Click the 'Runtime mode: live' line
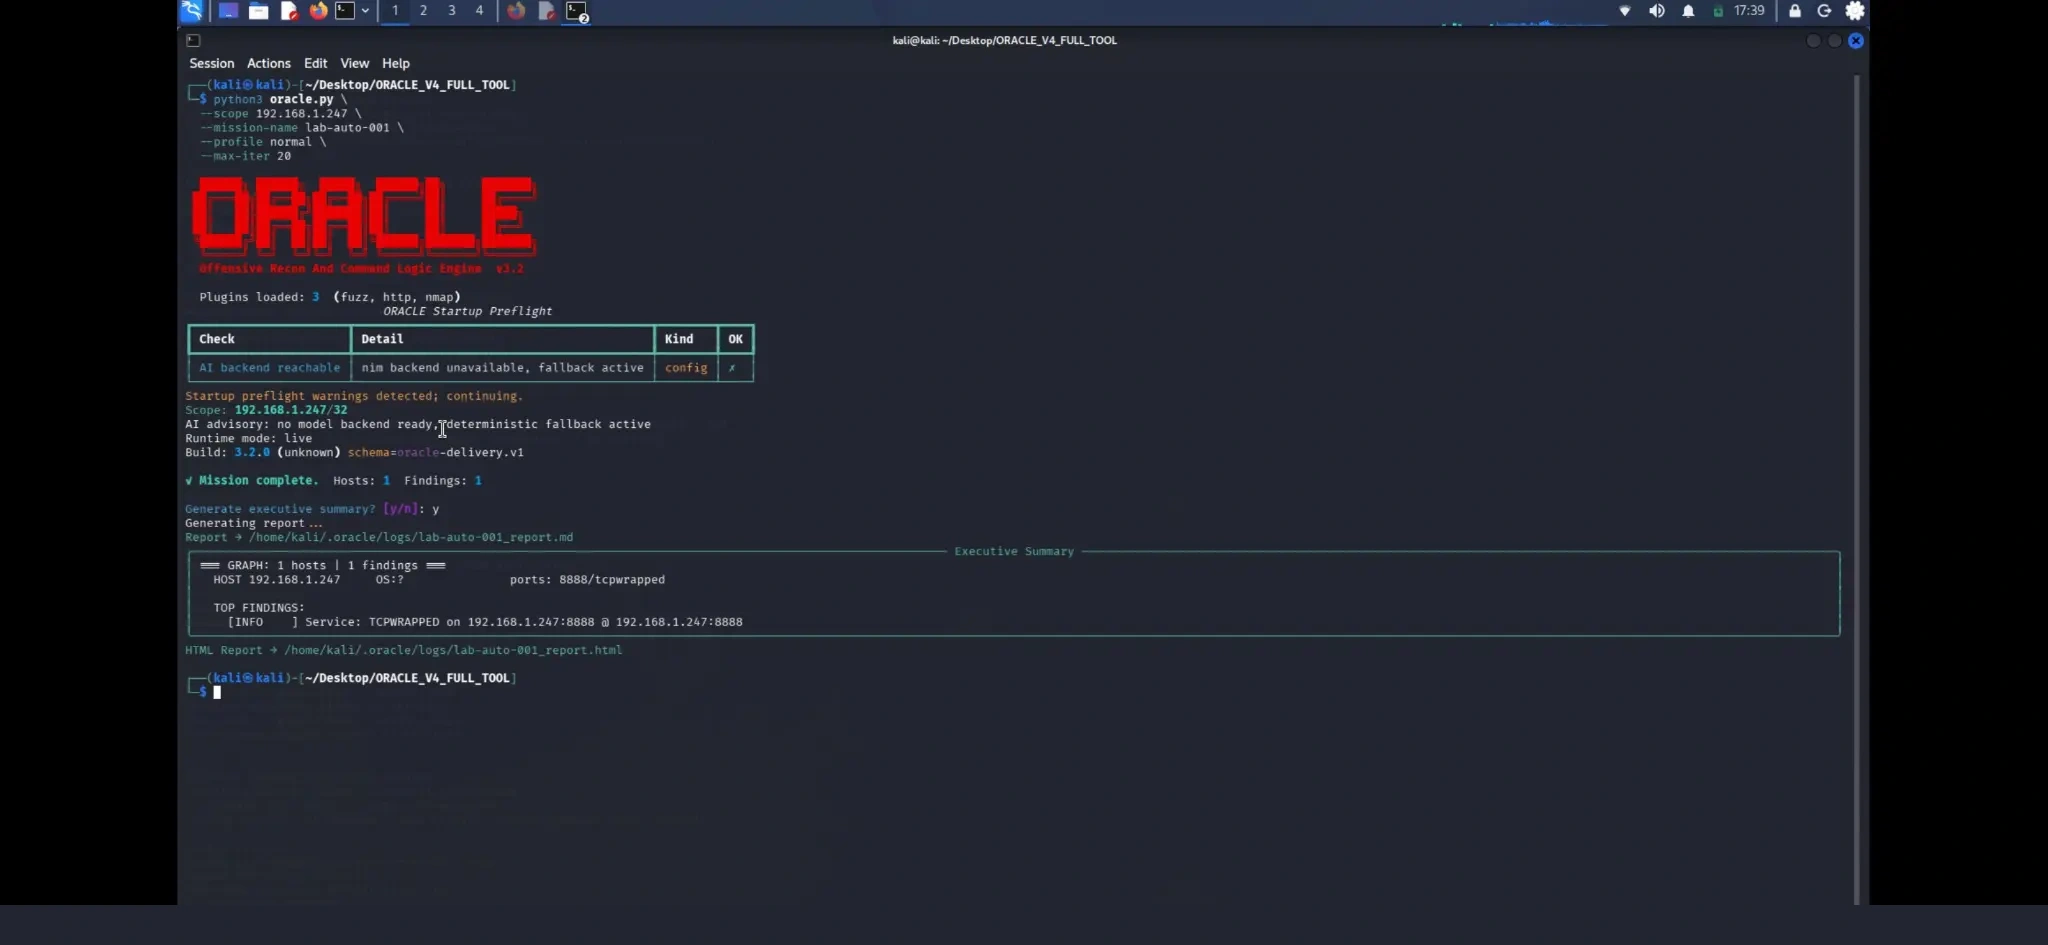 248,438
